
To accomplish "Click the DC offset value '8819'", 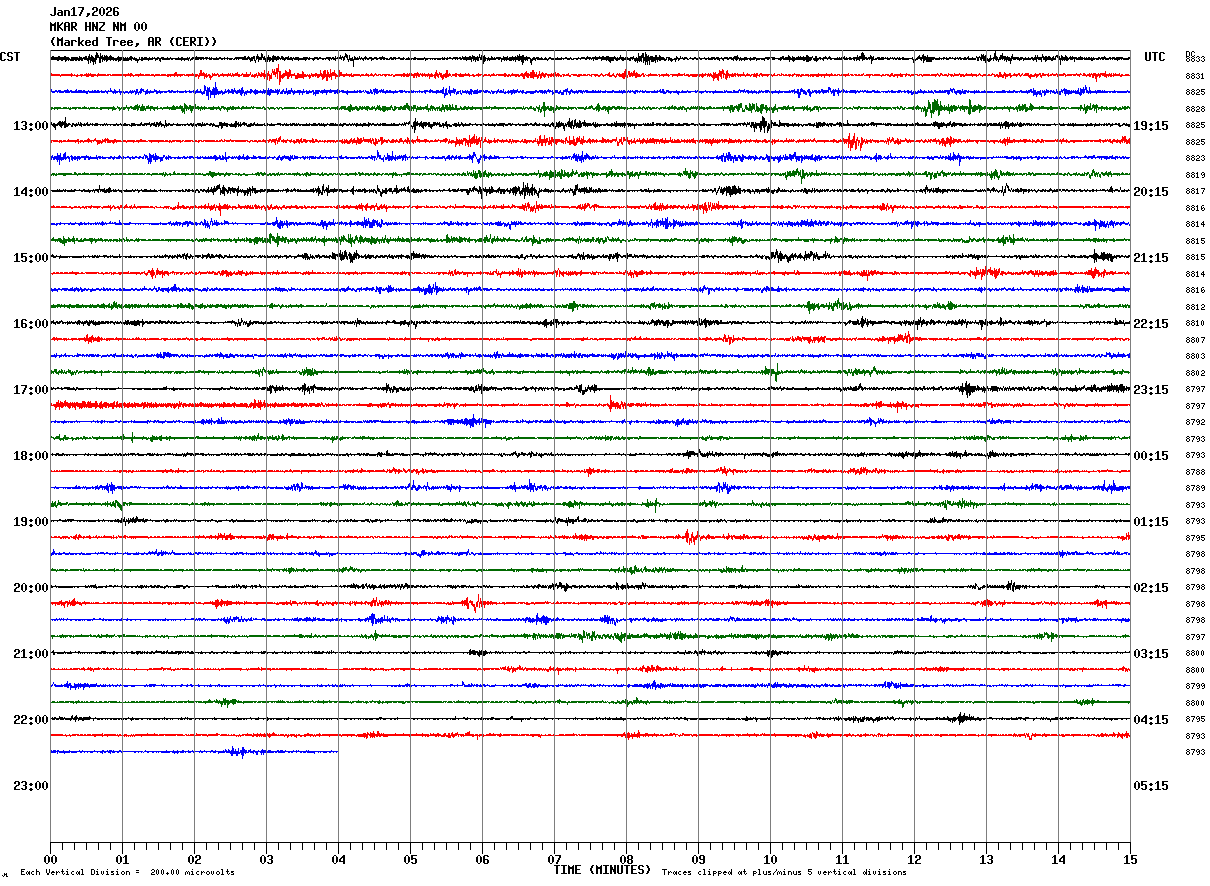I will pos(1195,175).
